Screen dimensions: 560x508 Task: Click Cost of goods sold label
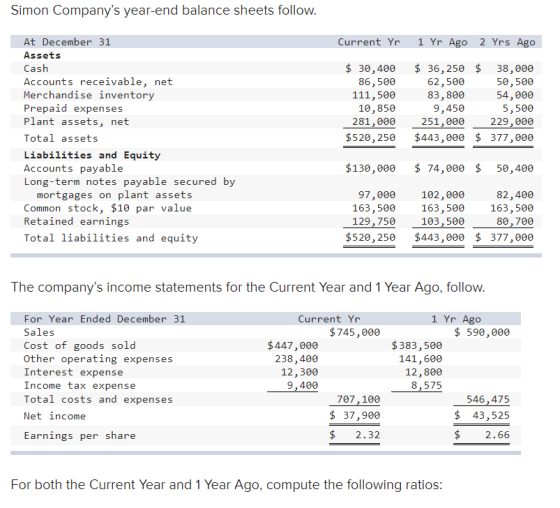[80, 345]
